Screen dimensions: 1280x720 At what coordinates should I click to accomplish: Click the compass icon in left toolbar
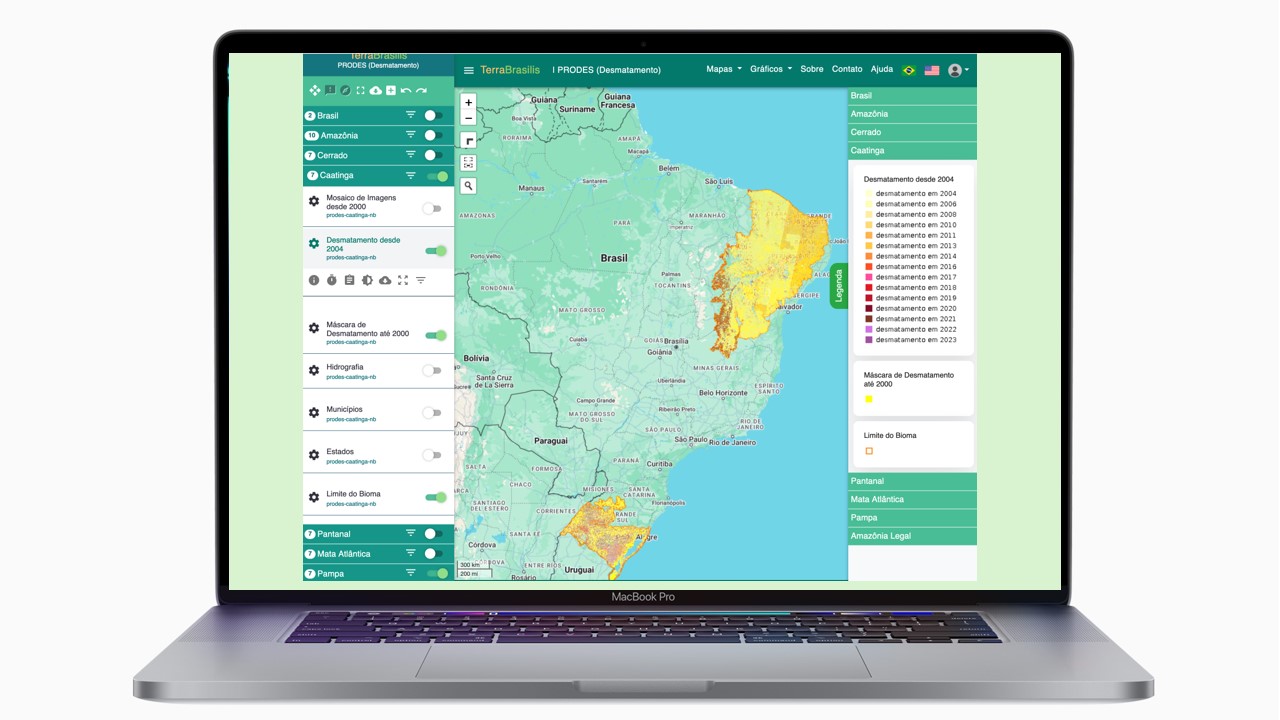click(345, 90)
